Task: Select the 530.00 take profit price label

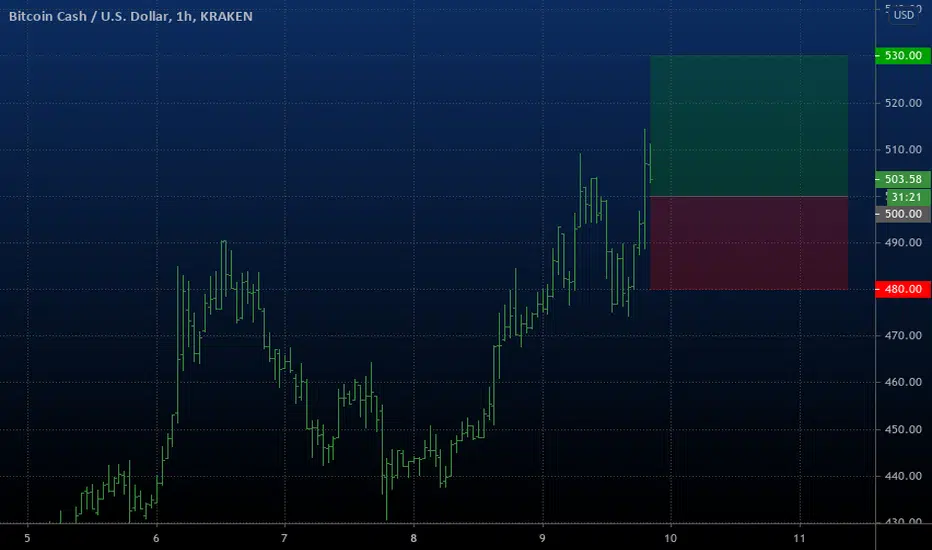Action: [903, 55]
